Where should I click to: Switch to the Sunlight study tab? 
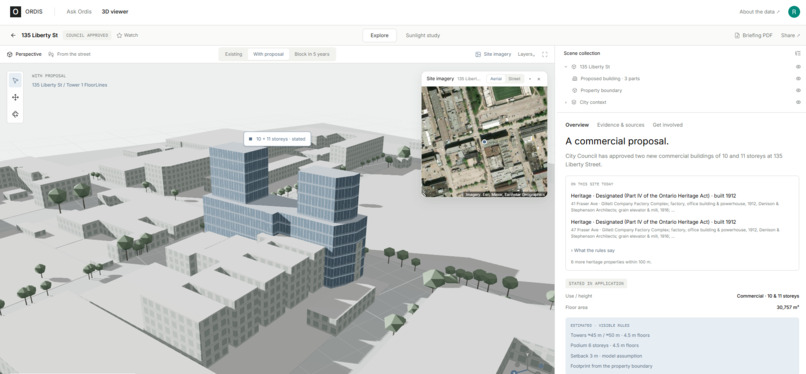(x=423, y=35)
